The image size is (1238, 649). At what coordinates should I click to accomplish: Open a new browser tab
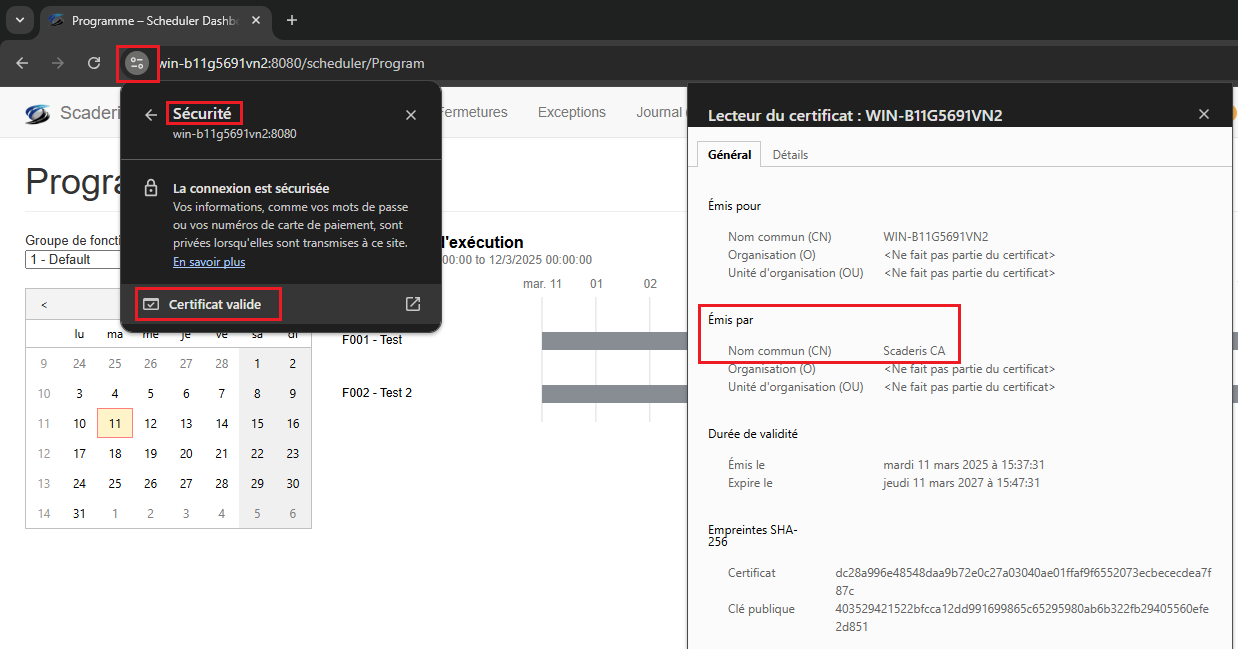[x=292, y=20]
